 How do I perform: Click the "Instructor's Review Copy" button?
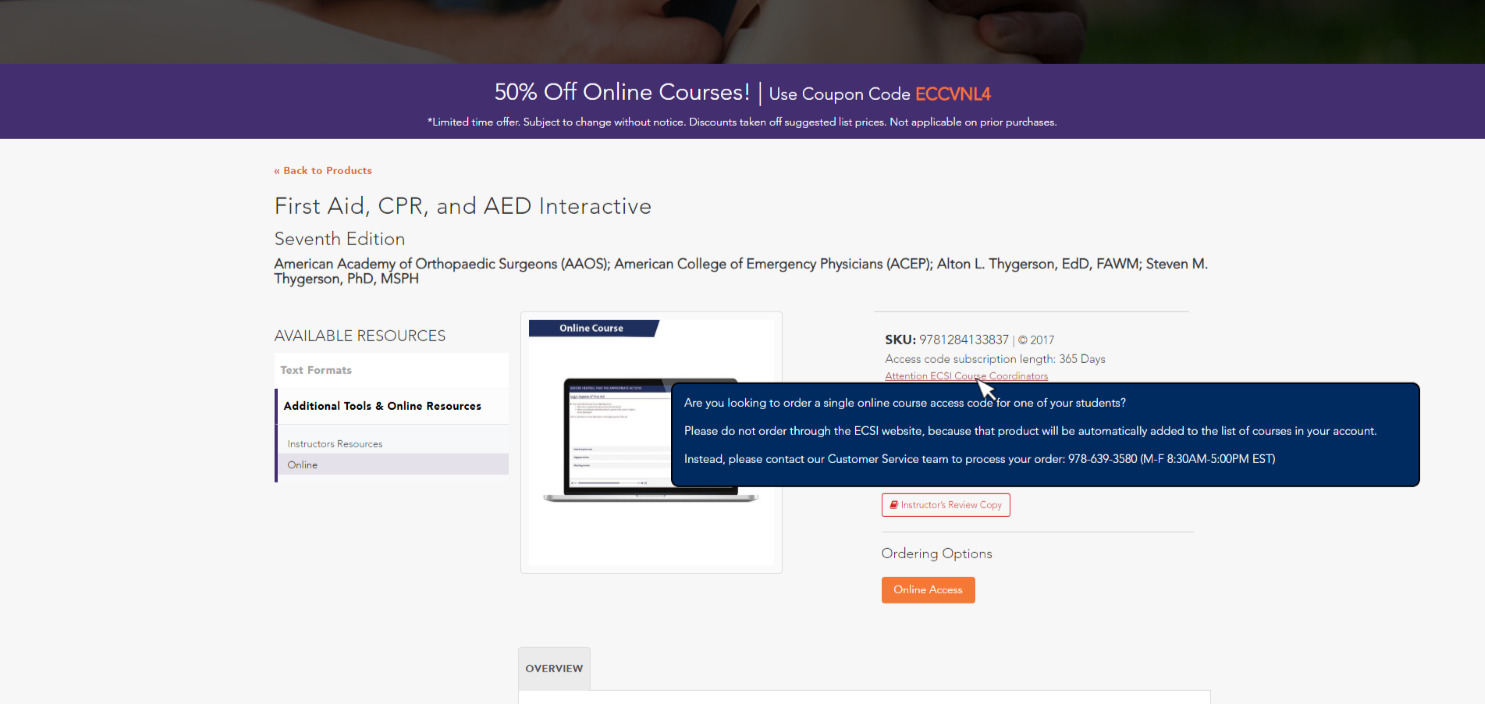coord(946,505)
